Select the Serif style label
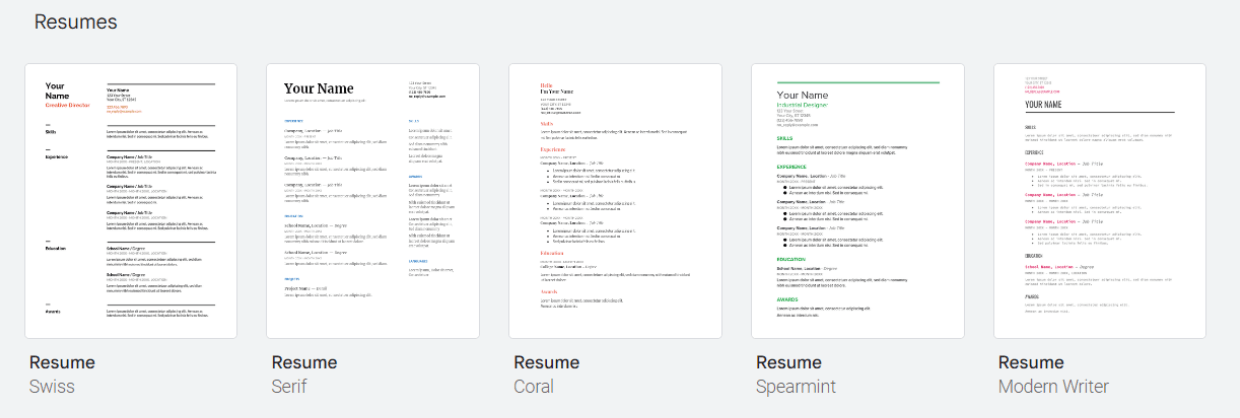The width and height of the screenshot is (1240, 418). coord(289,386)
